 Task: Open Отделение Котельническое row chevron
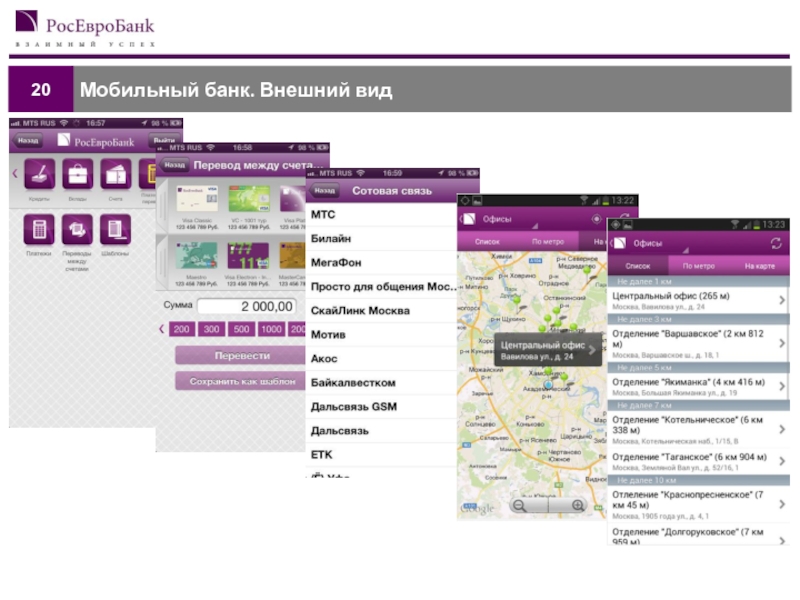tap(782, 430)
